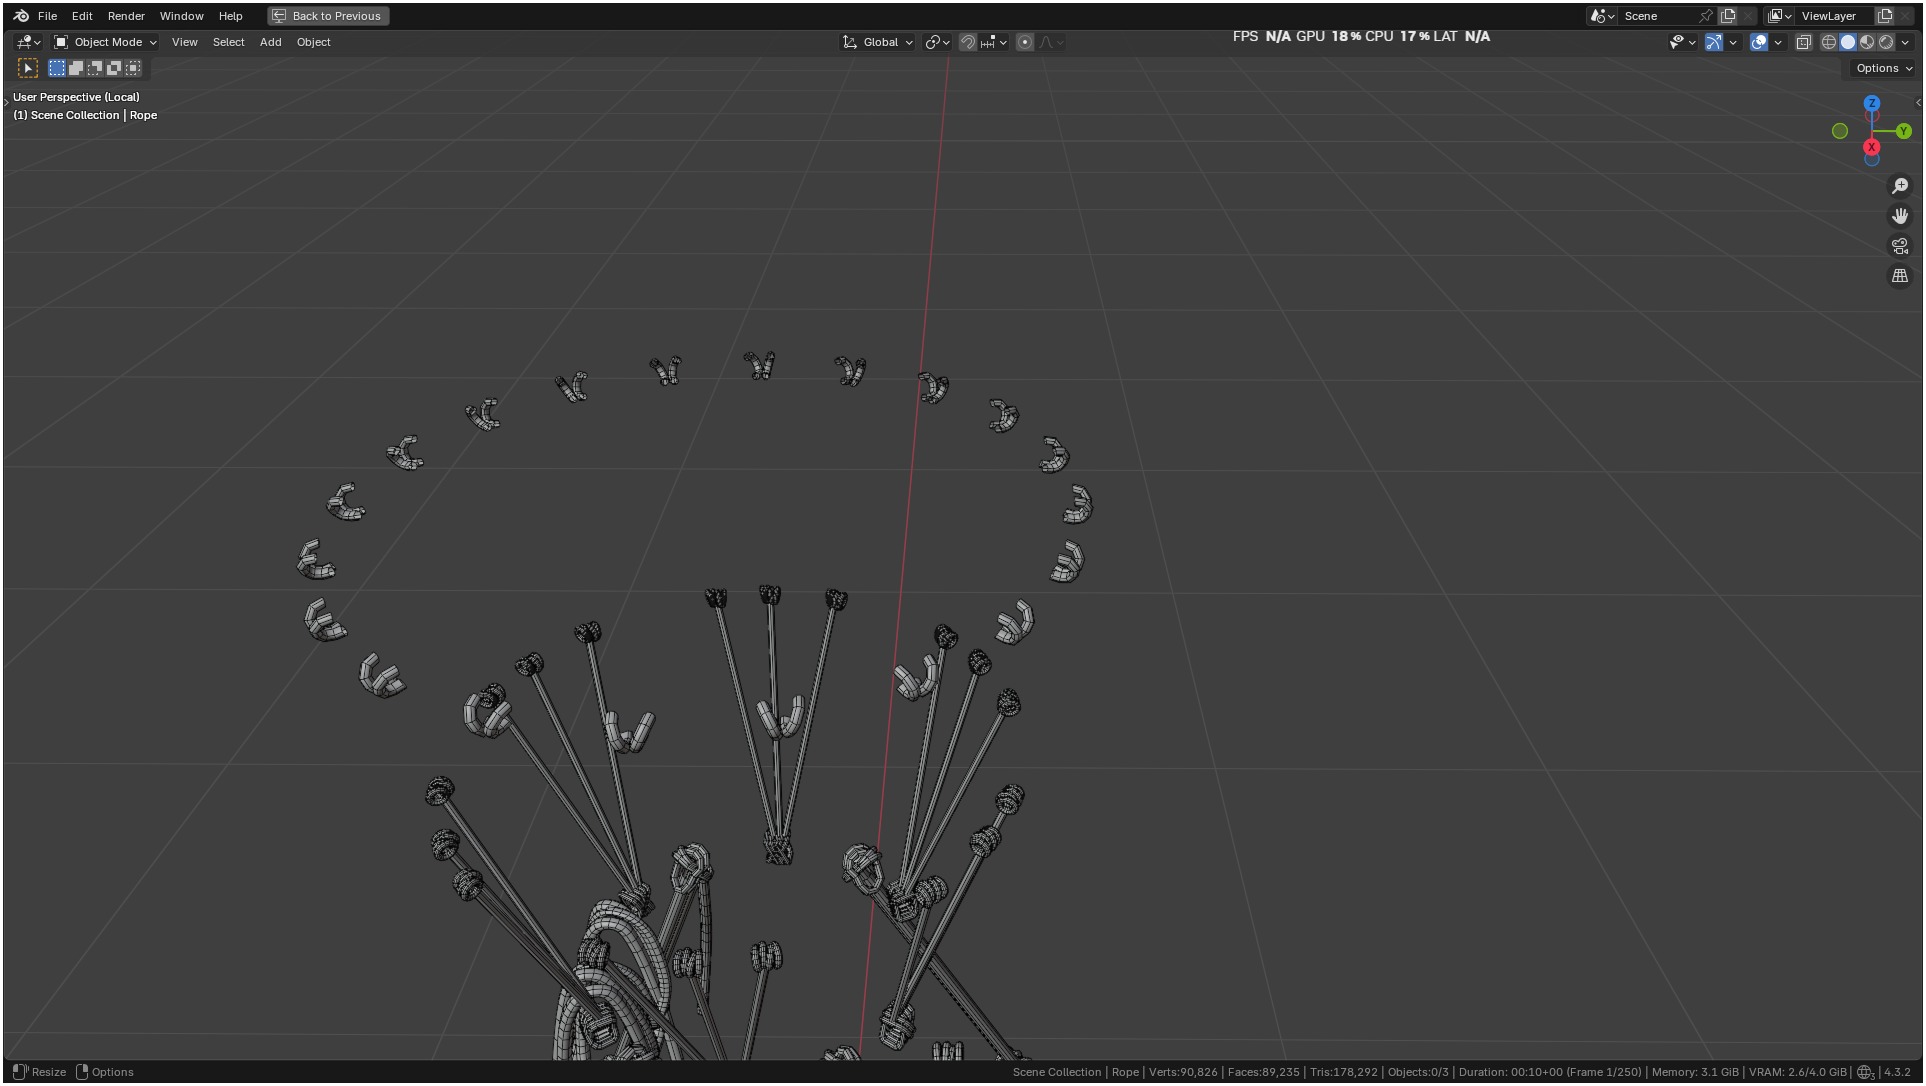The image size is (1926, 1086).
Task: Click the Back to Previous button
Action: (x=328, y=16)
